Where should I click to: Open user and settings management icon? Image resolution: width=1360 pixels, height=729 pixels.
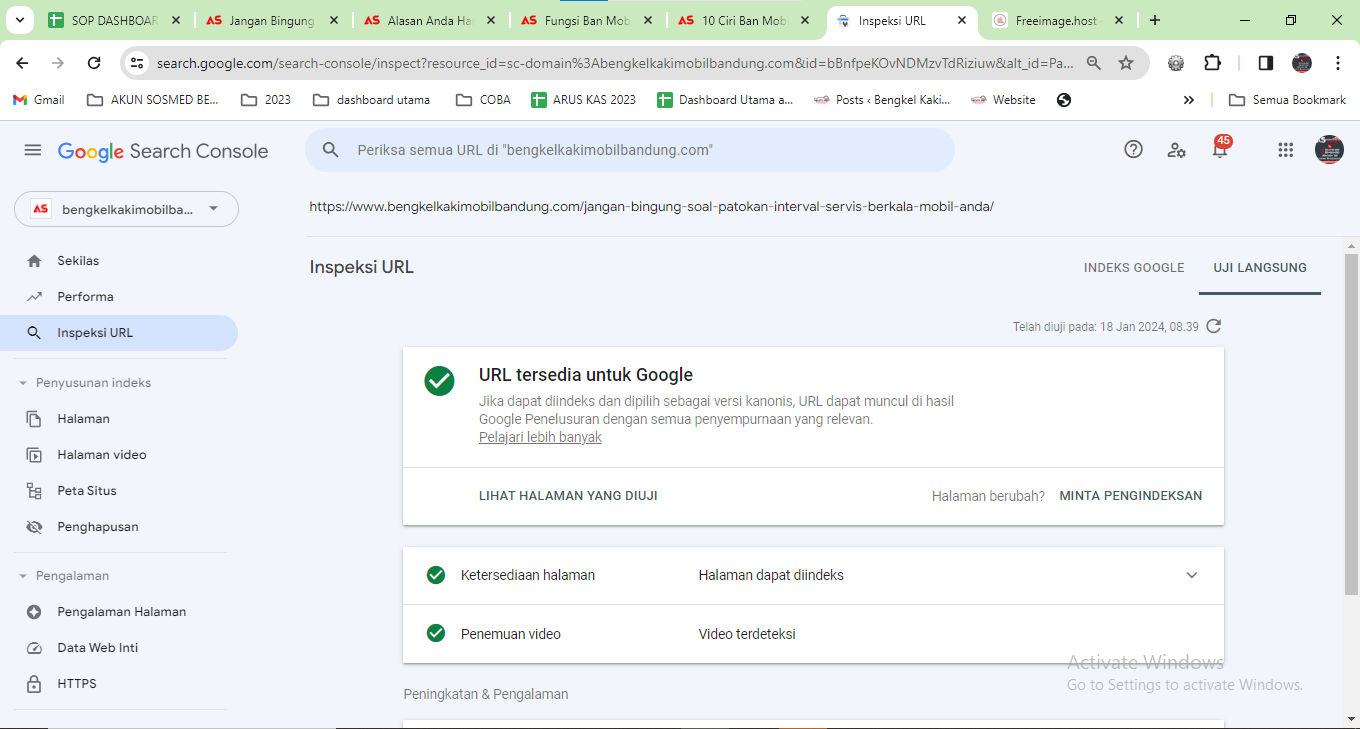tap(1177, 150)
